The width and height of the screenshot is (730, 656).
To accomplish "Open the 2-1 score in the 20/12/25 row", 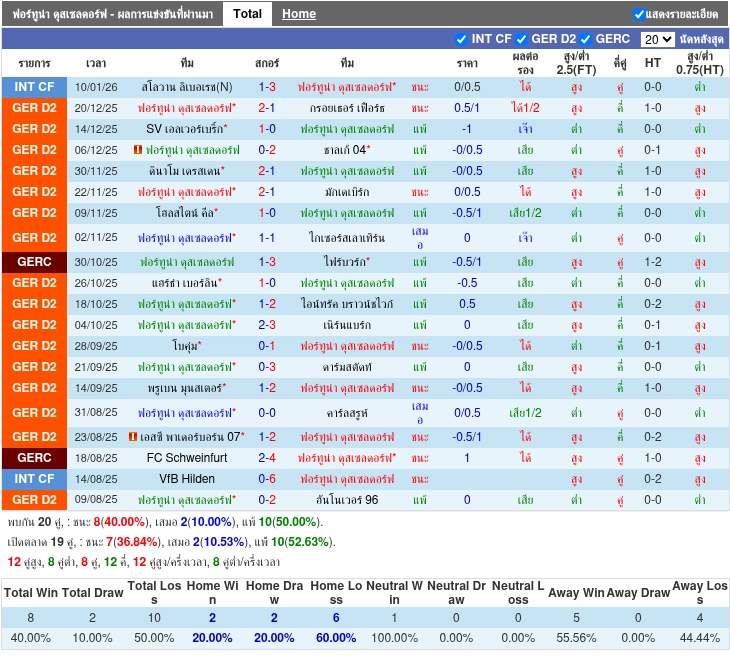I will (267, 108).
